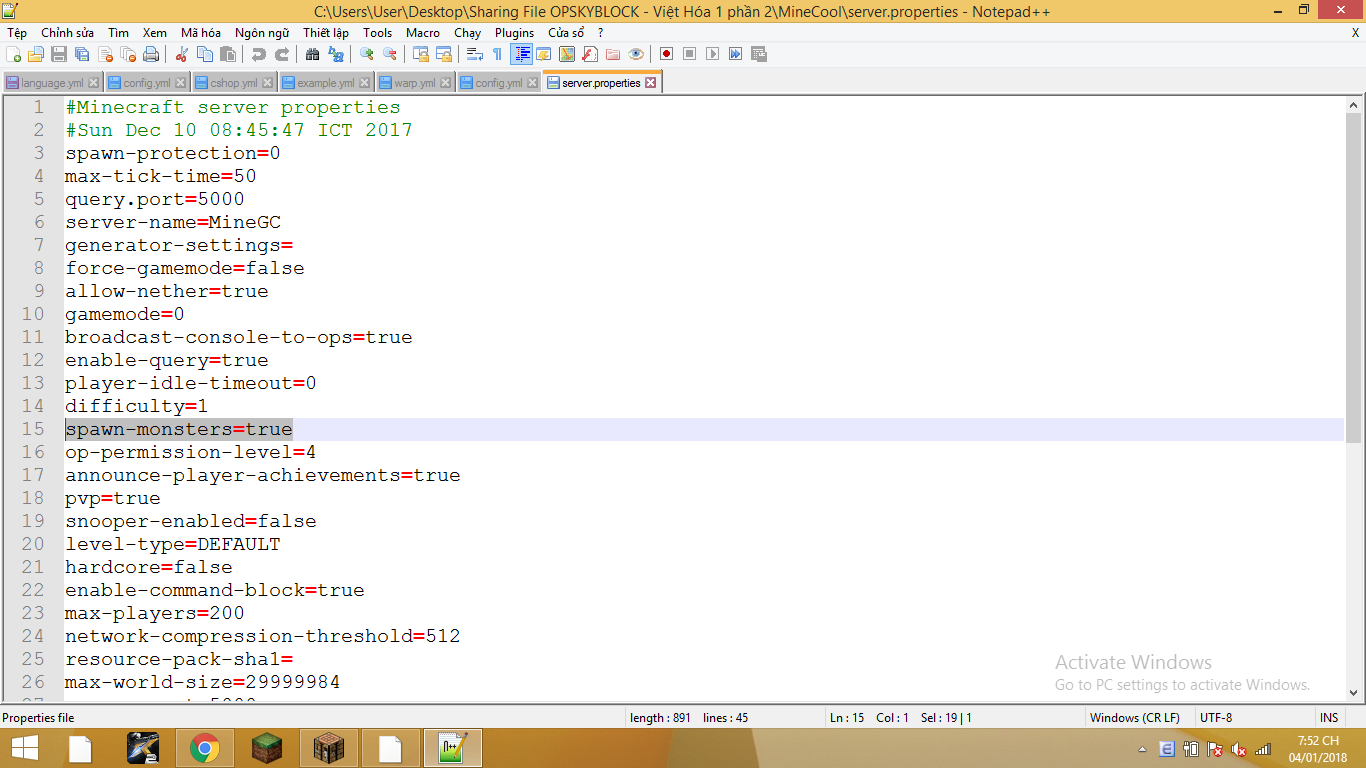The height and width of the screenshot is (768, 1366).
Task: Open Google Chrome from the taskbar
Action: click(205, 748)
